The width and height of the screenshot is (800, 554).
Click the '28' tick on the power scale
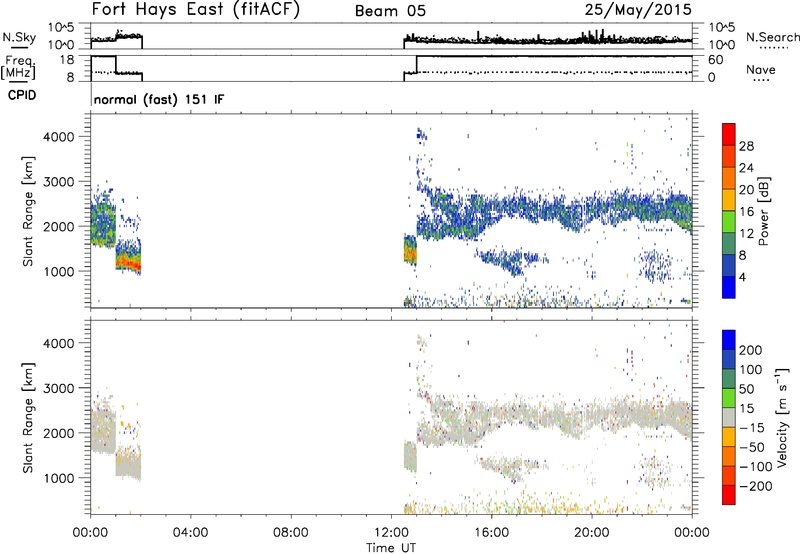pos(746,146)
